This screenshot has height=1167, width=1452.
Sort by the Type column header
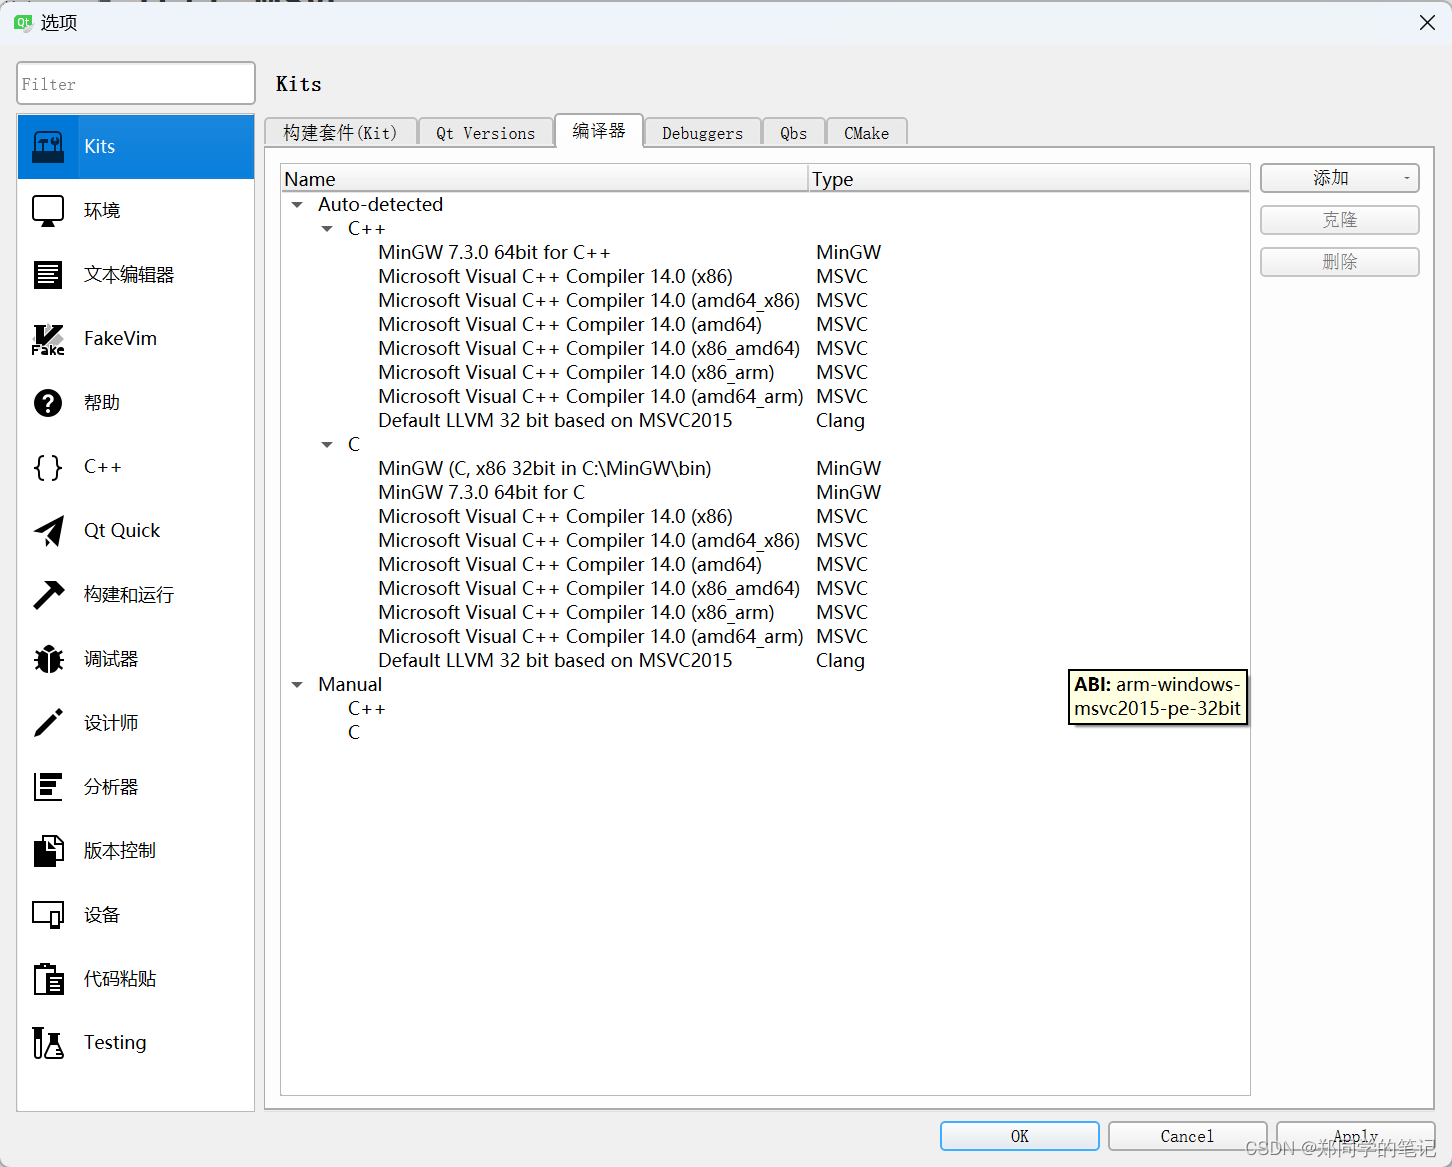click(1029, 179)
